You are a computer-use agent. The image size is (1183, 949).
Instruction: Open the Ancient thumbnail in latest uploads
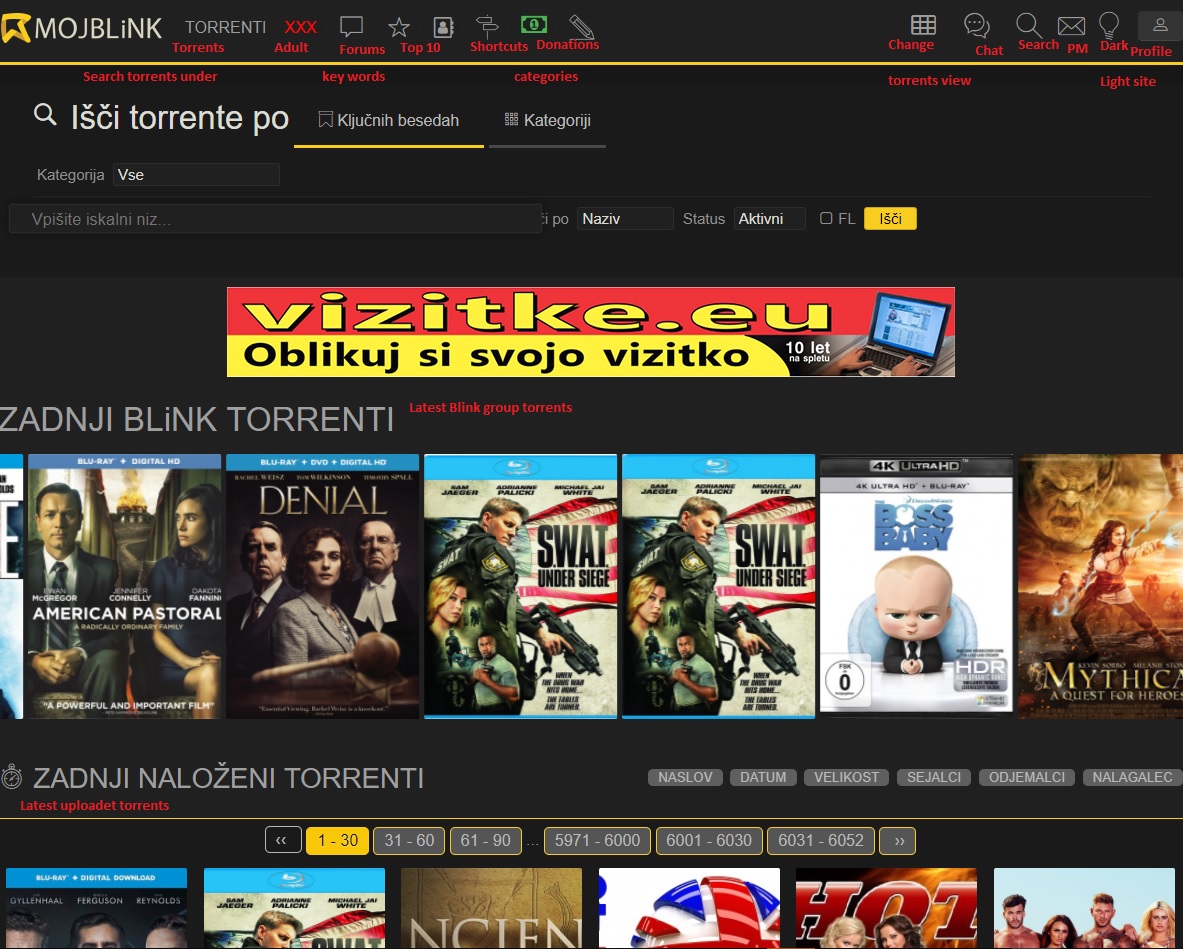(491, 908)
